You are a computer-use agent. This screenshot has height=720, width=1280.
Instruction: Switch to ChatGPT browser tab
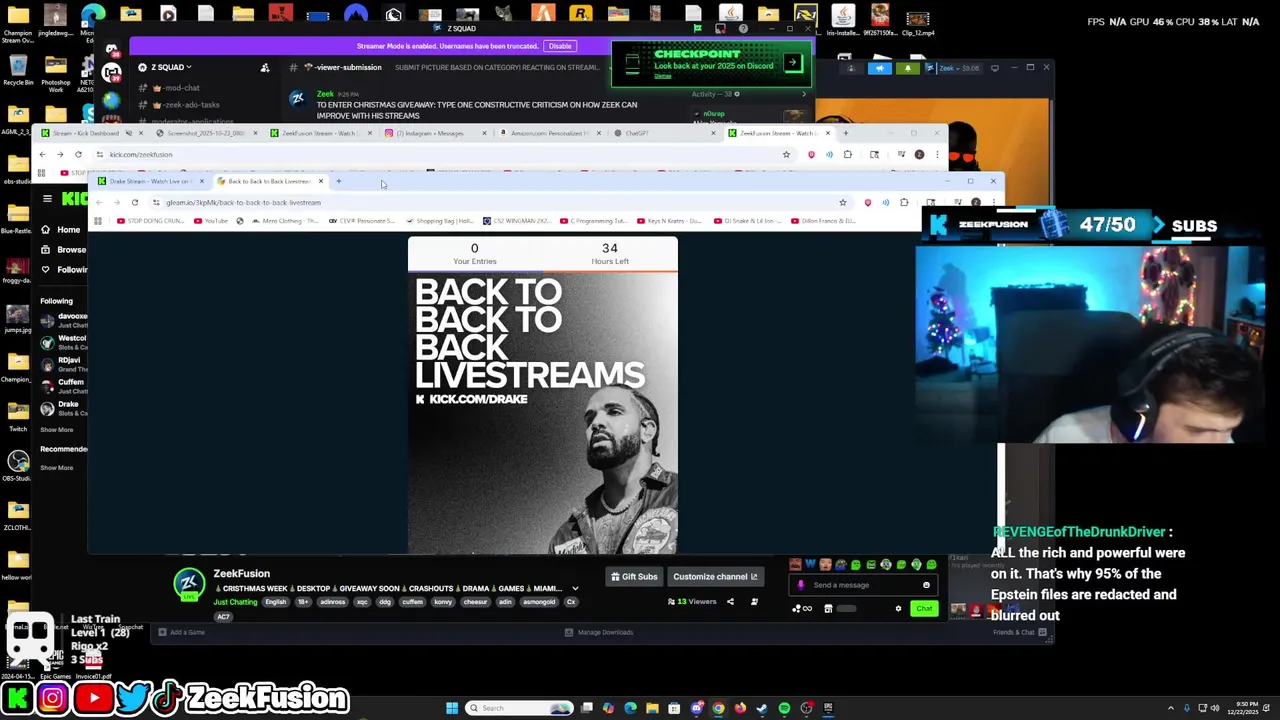(664, 133)
